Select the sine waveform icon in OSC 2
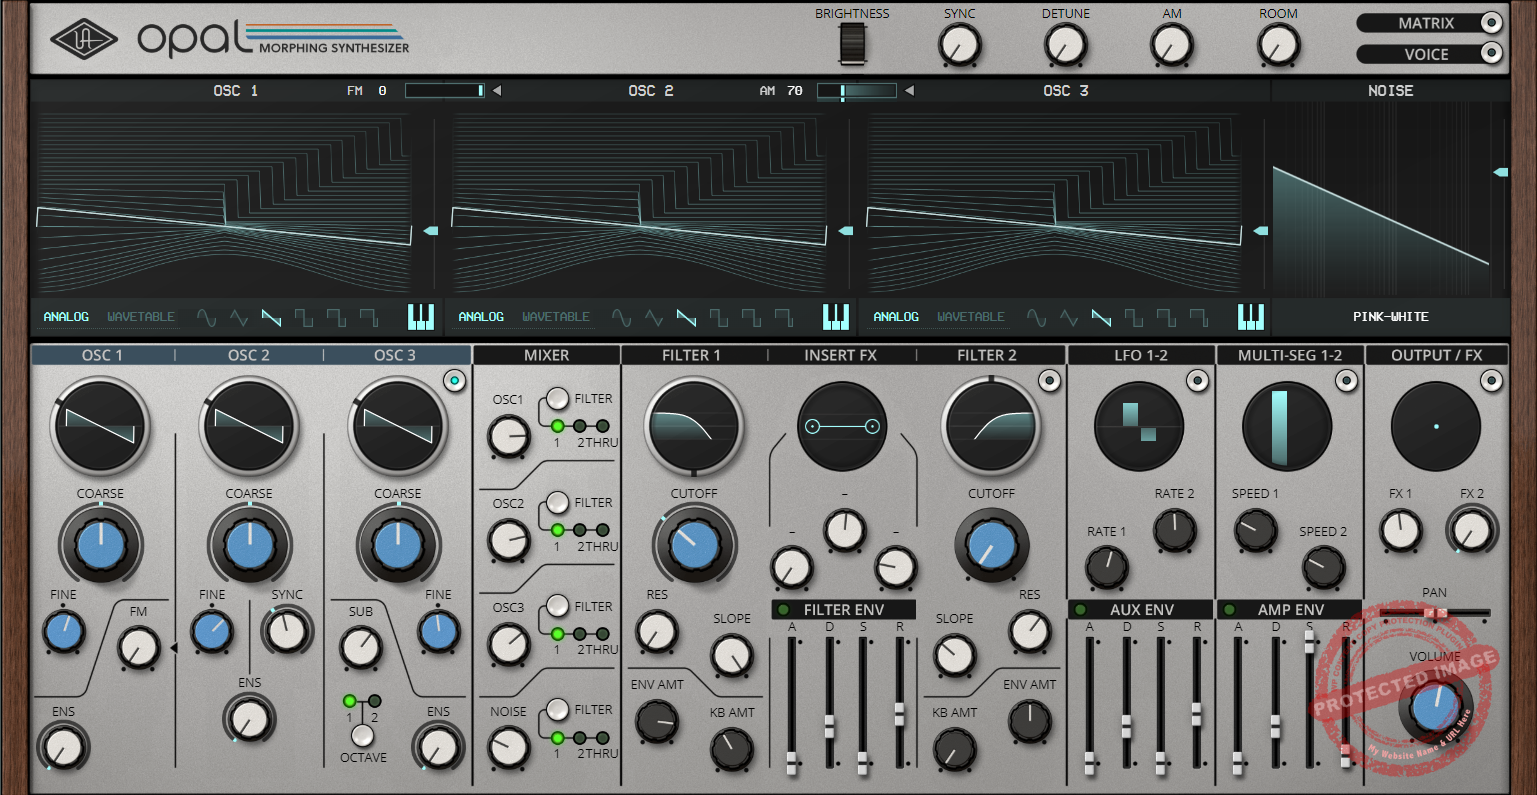 [x=621, y=318]
